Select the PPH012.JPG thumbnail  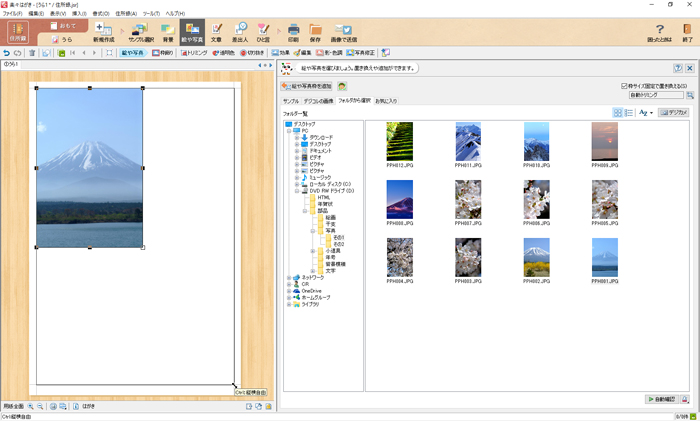(x=399, y=142)
